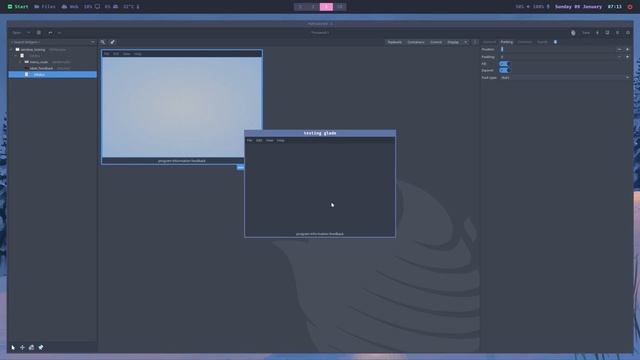This screenshot has width=640, height=360.
Task: Open the Containers widget group
Action: [x=416, y=42]
